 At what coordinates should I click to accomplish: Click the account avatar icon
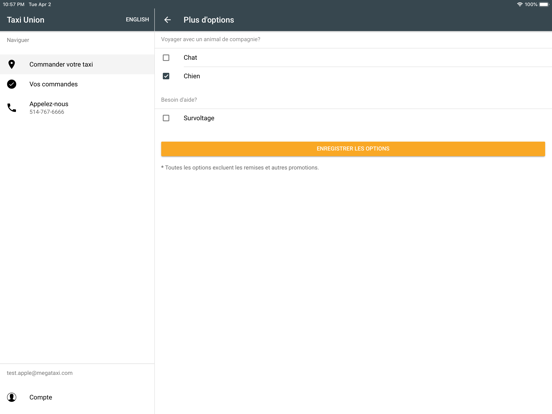click(x=12, y=397)
